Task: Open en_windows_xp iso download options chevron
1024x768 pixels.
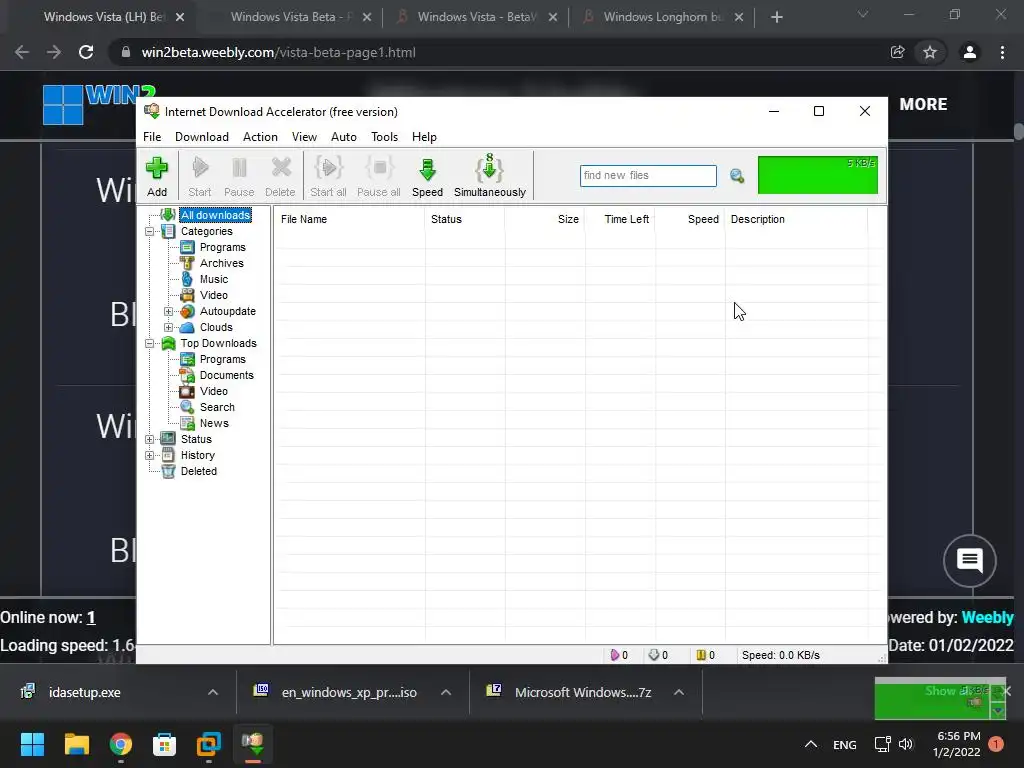Action: pos(446,692)
